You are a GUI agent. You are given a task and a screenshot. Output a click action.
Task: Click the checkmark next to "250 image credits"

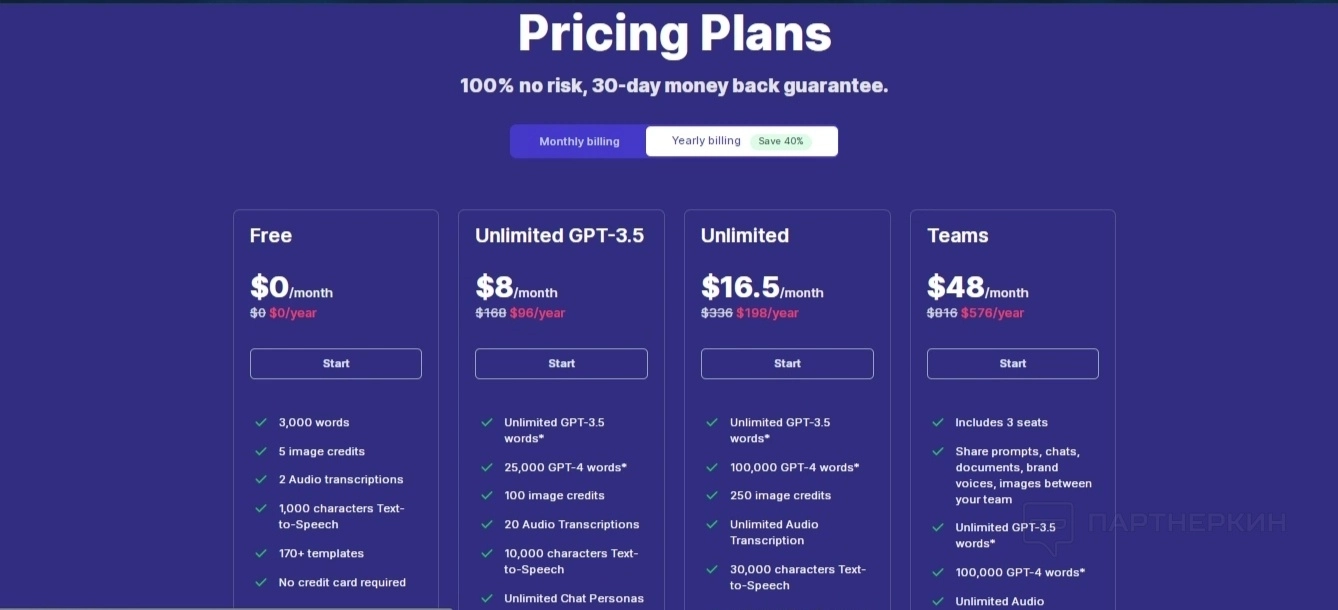712,496
